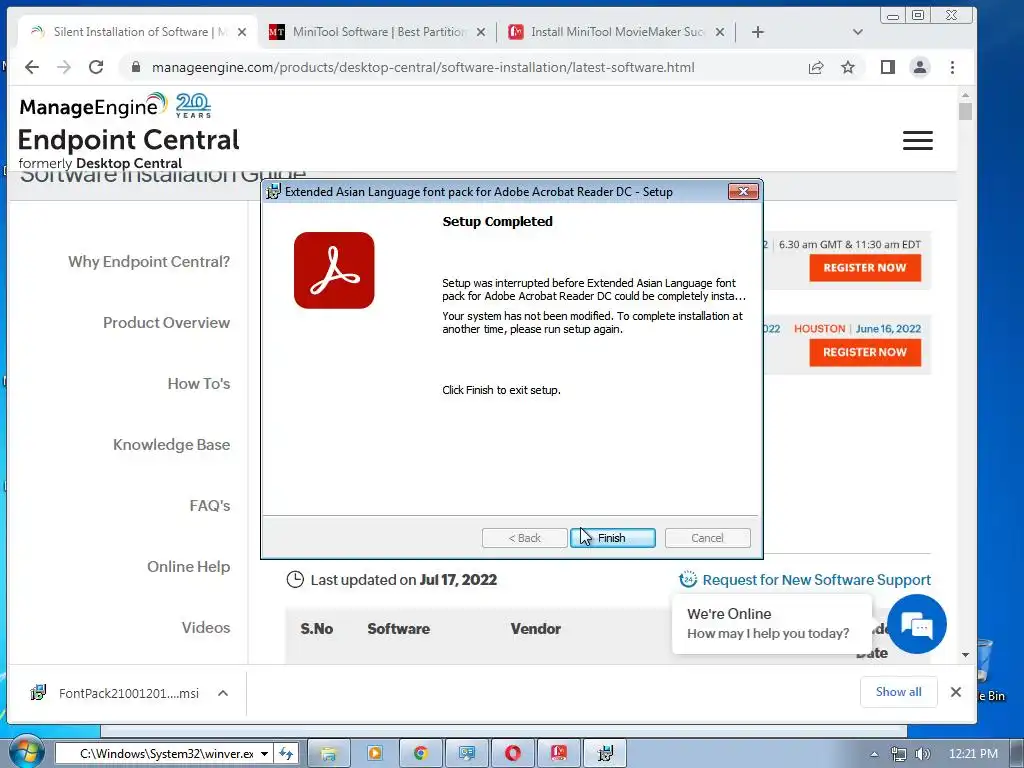Click the Adobe Acrobat logo in dialog

(x=334, y=270)
